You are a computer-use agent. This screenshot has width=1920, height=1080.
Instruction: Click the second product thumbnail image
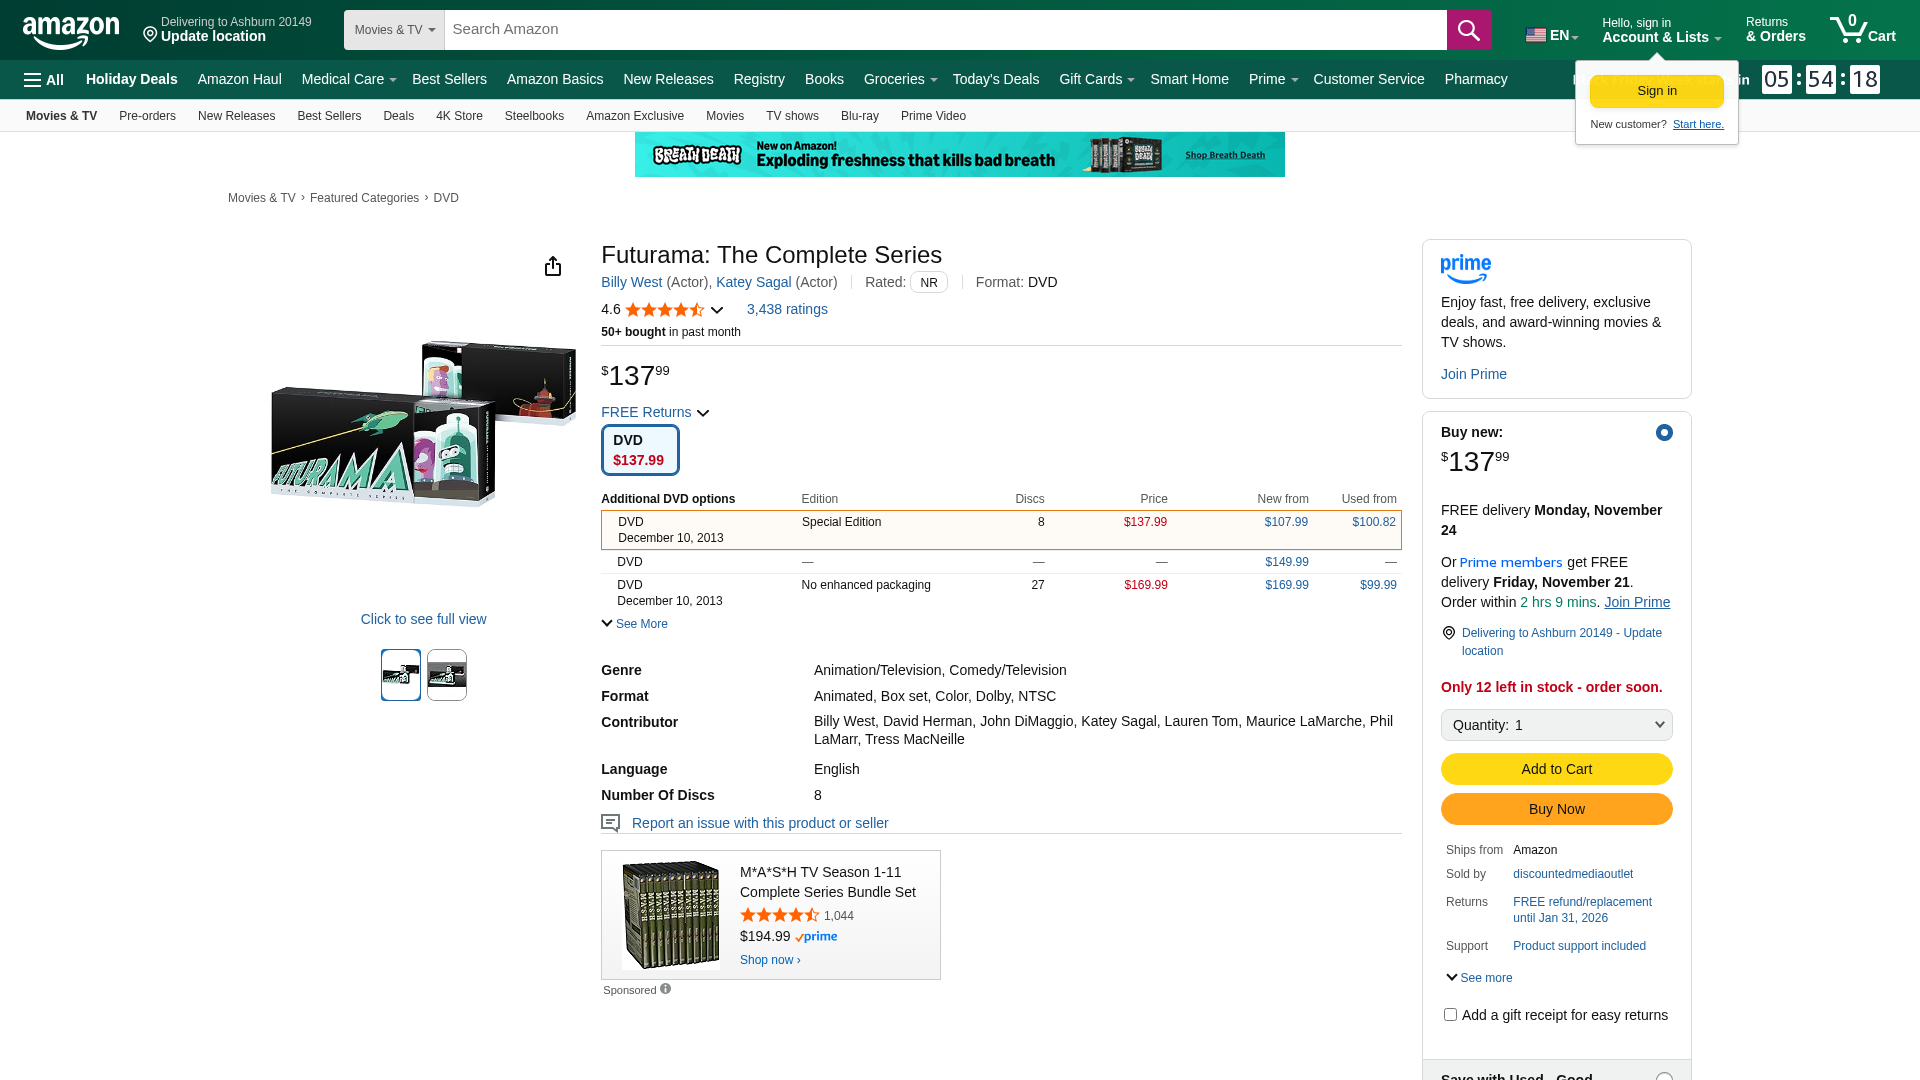tap(447, 675)
